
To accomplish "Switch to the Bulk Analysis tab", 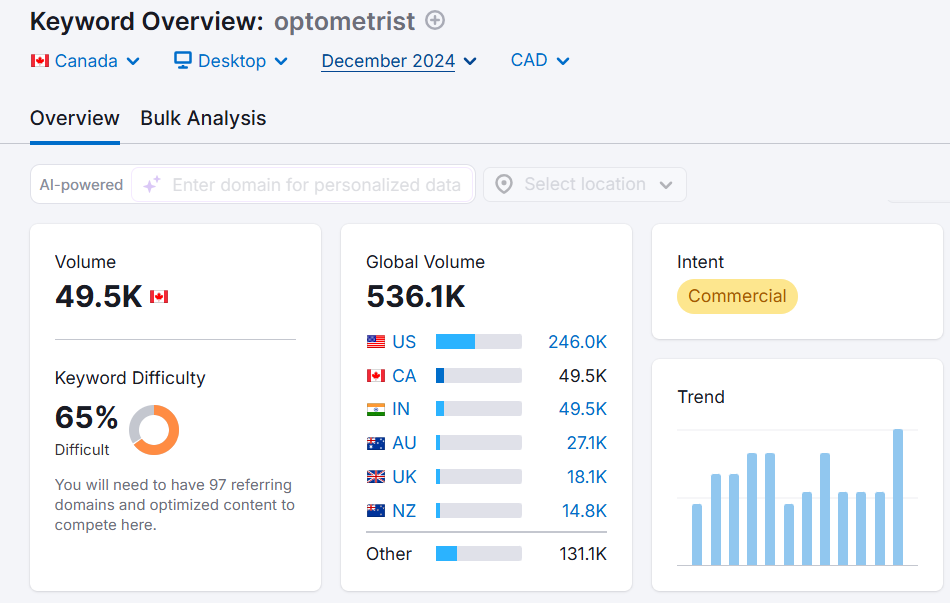I will point(203,118).
